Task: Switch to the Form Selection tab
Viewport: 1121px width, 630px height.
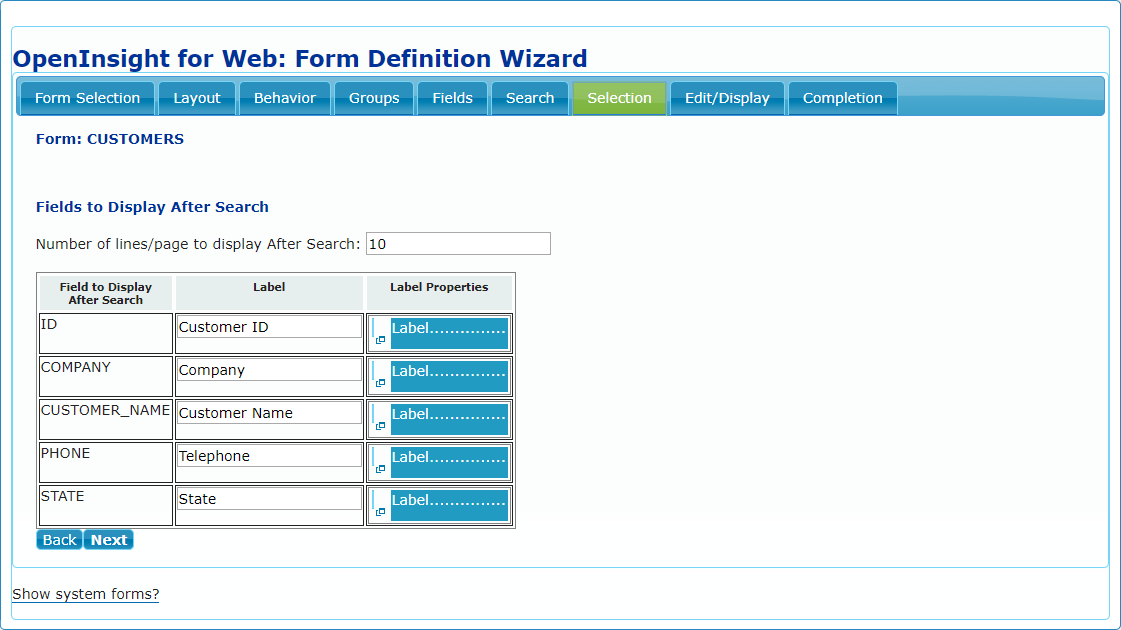Action: [x=87, y=98]
